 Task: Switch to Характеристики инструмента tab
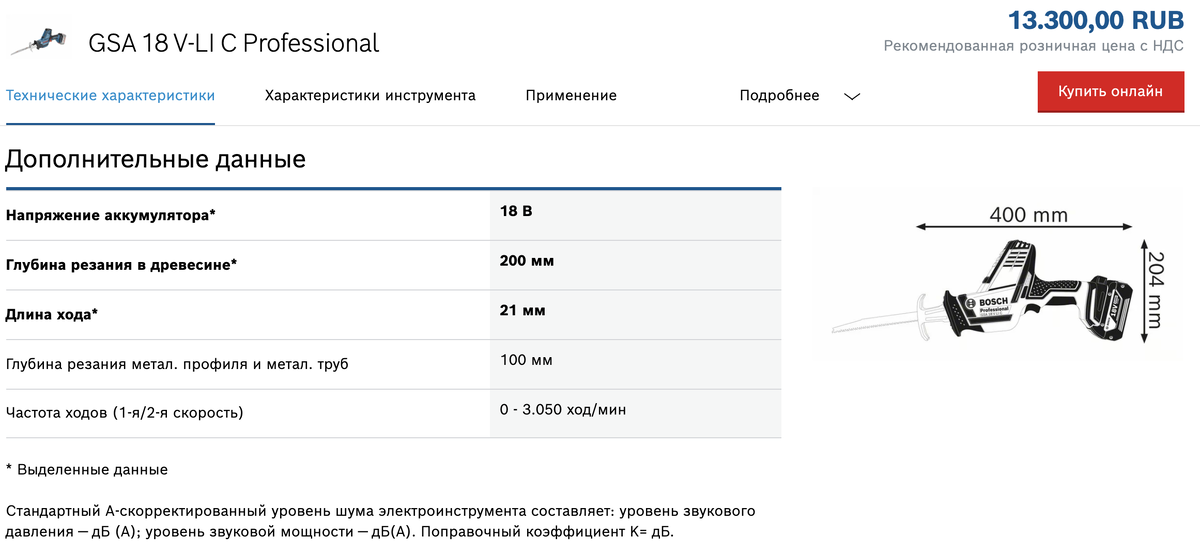(370, 96)
